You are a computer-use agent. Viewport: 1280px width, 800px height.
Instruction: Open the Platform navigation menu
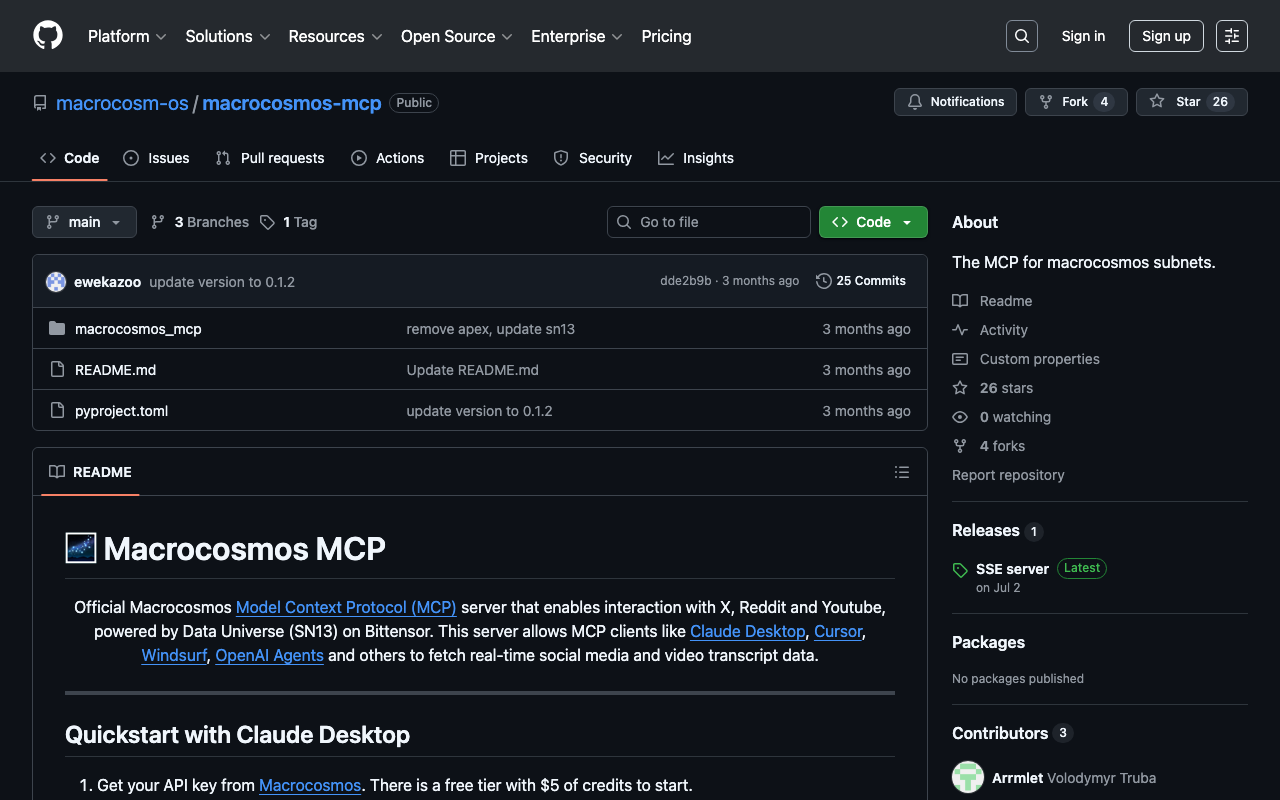[x=127, y=36]
